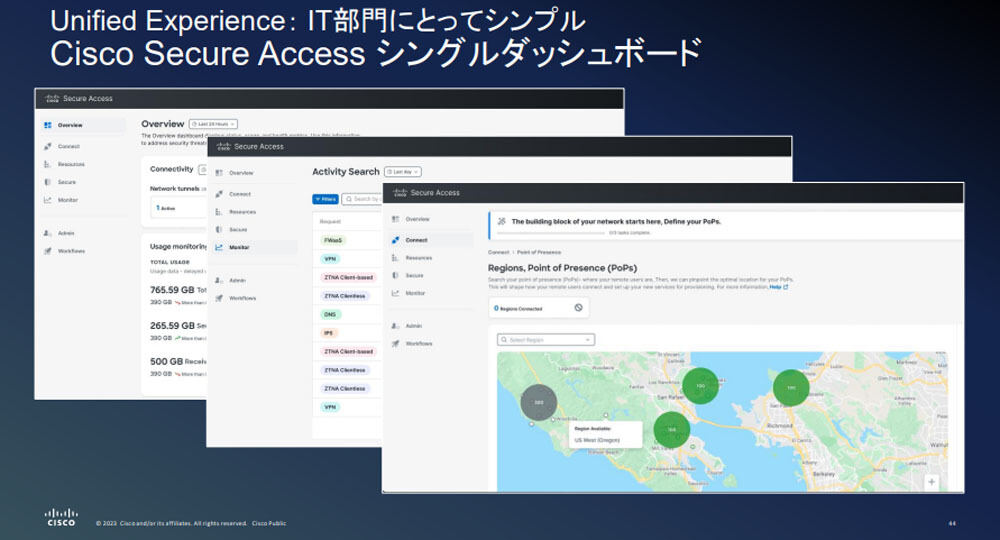Click the US West (Oregon) tooltip on the map
Screen dimensions: 1000x540
(x=605, y=435)
